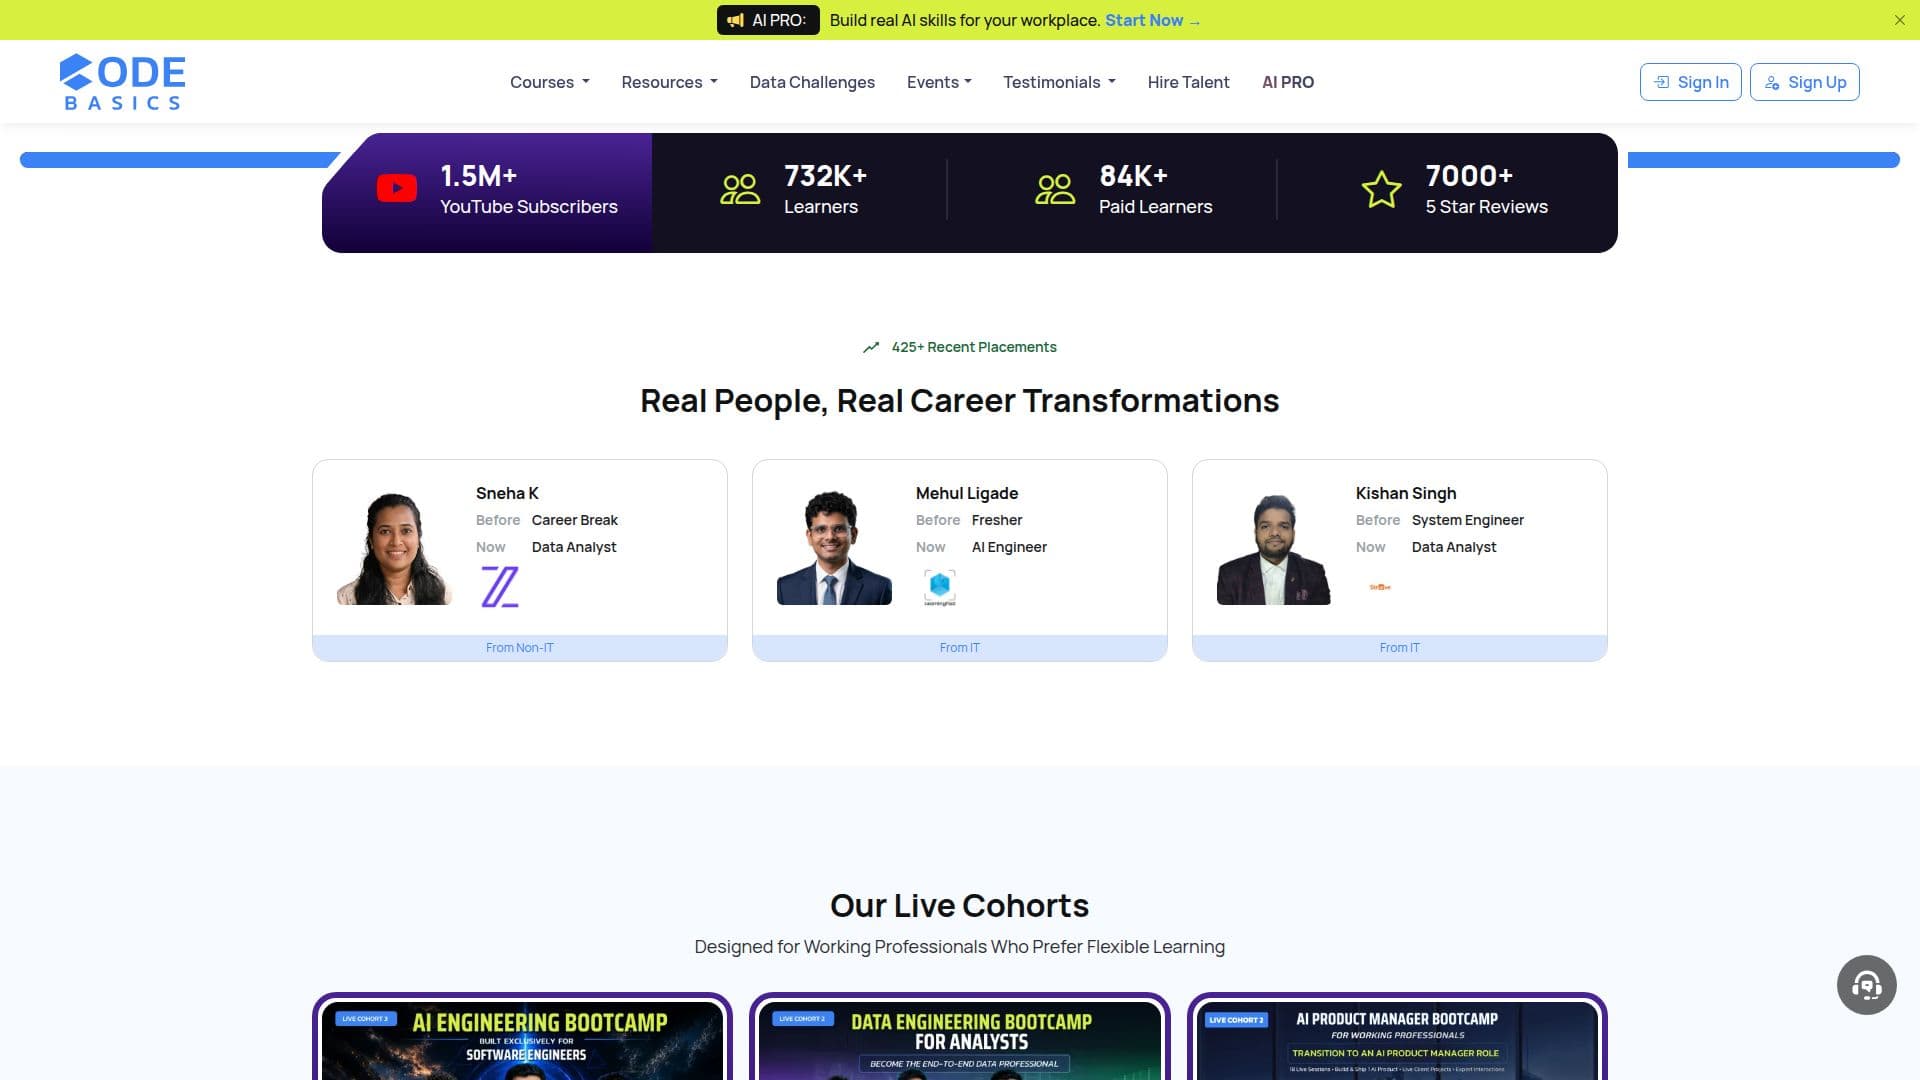Click the 732K+ Learners stat
The image size is (1920, 1080).
pyautogui.click(x=794, y=190)
